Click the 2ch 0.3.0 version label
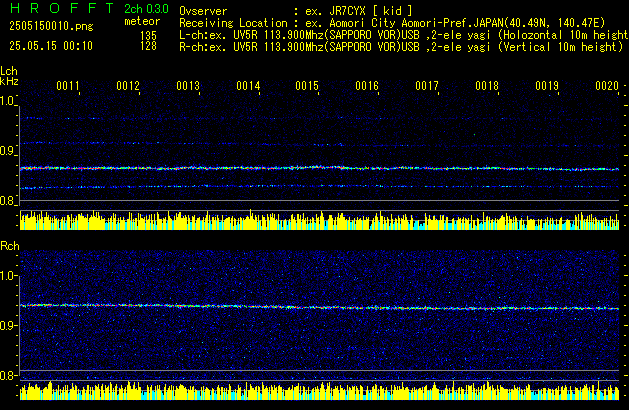This screenshot has height=410, width=629. [x=146, y=9]
